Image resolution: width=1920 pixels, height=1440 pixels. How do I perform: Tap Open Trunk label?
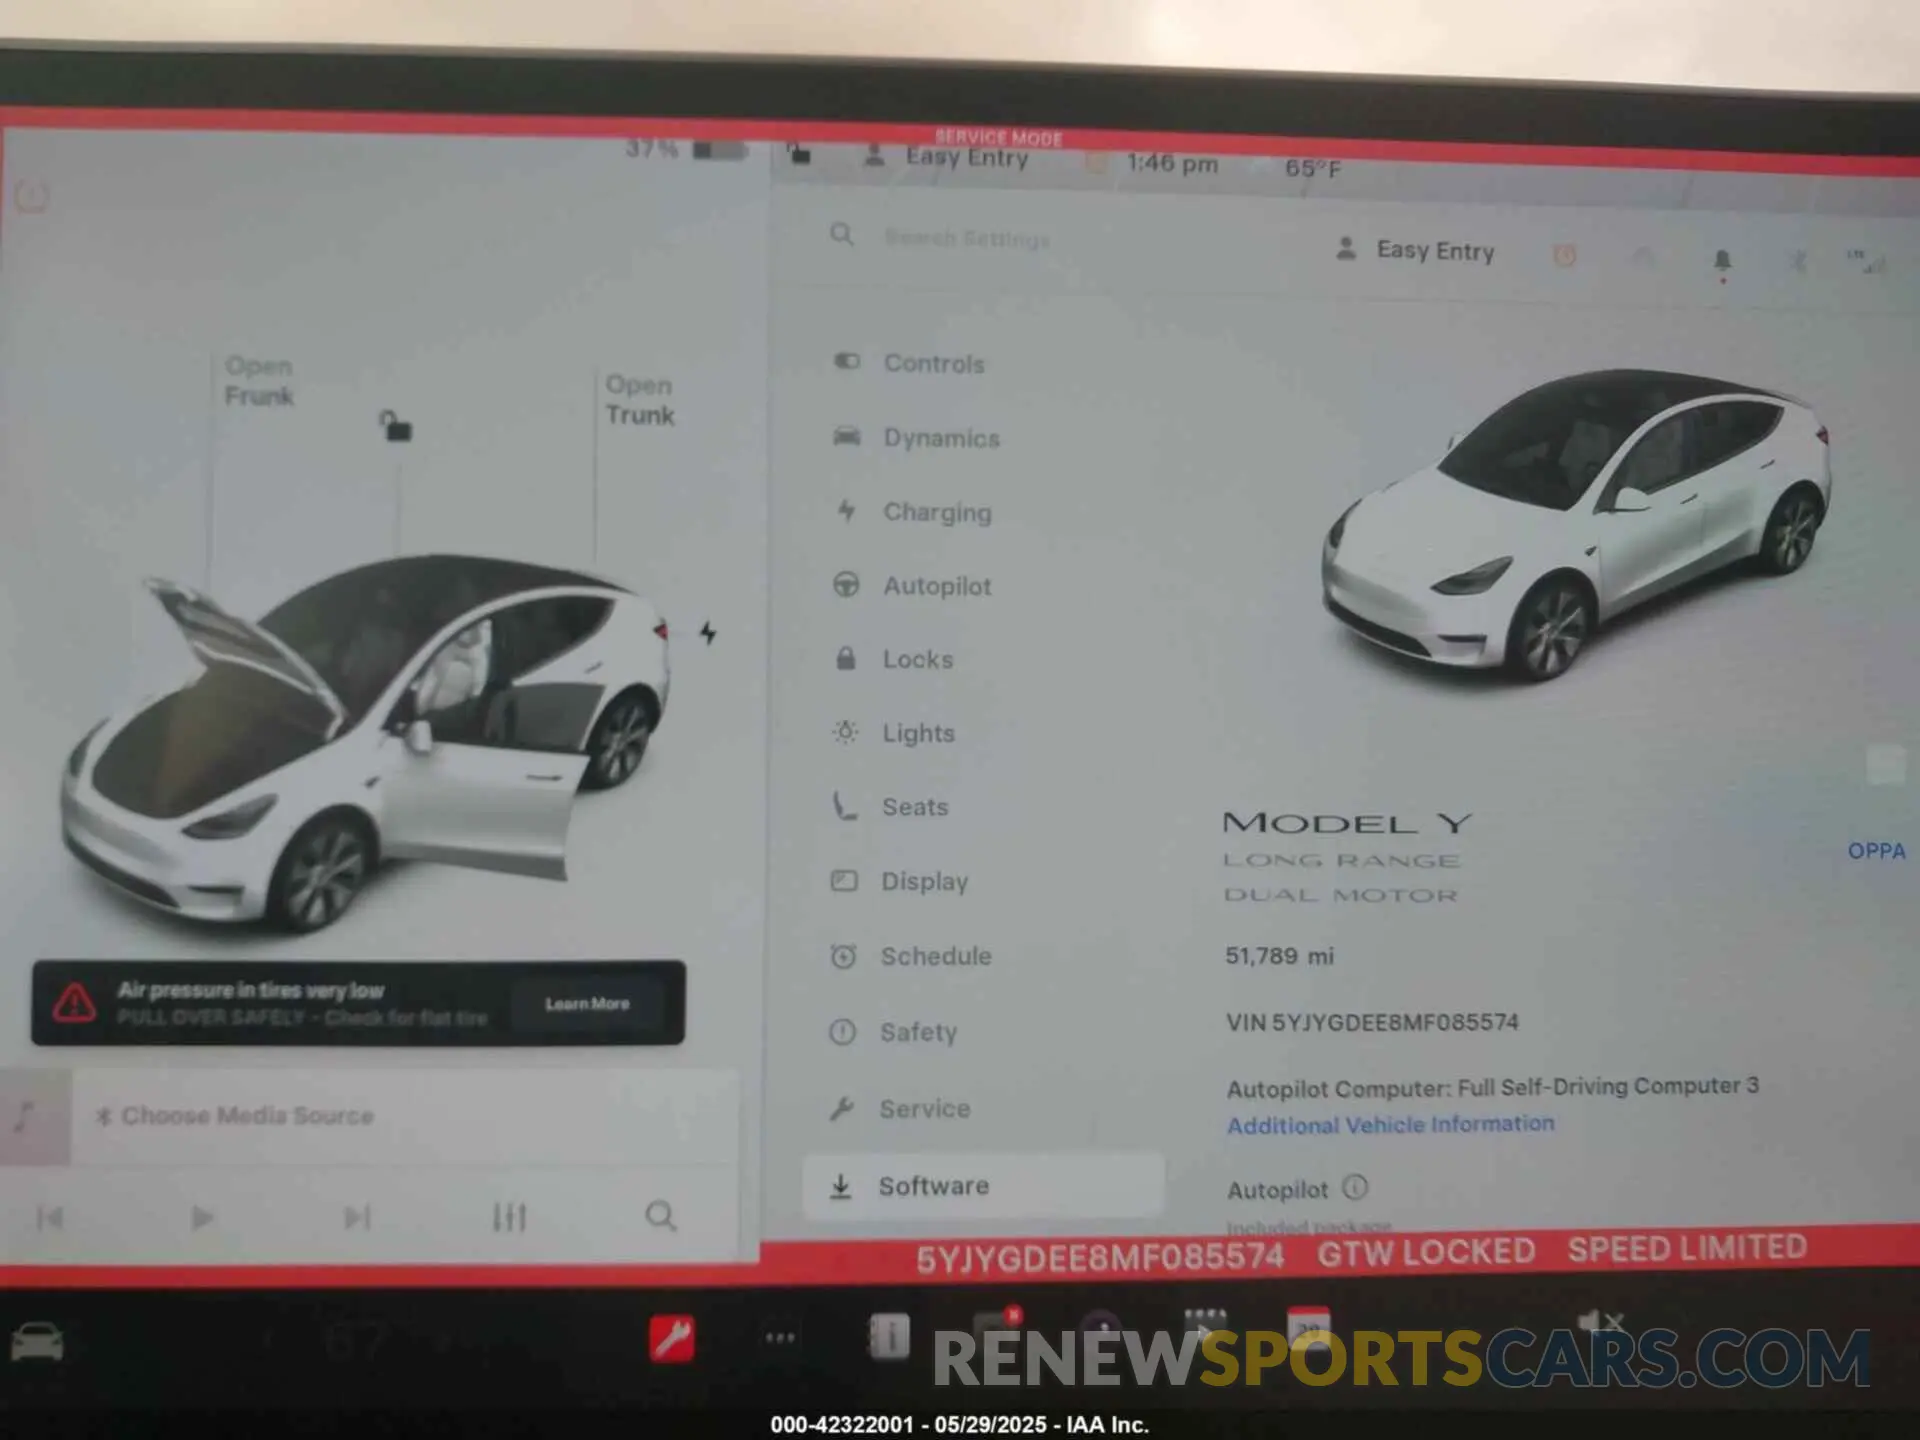[640, 400]
